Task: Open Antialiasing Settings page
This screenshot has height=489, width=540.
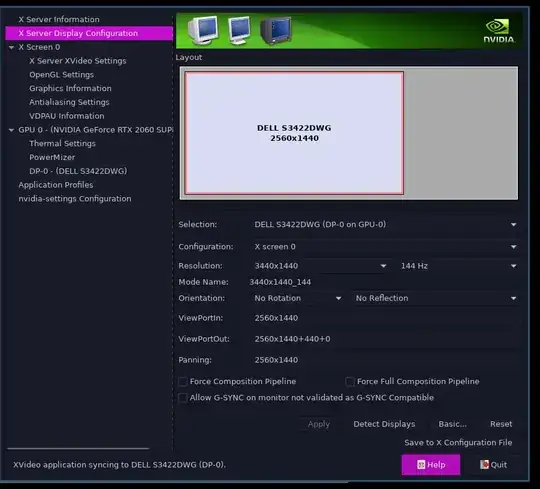Action: [69, 102]
